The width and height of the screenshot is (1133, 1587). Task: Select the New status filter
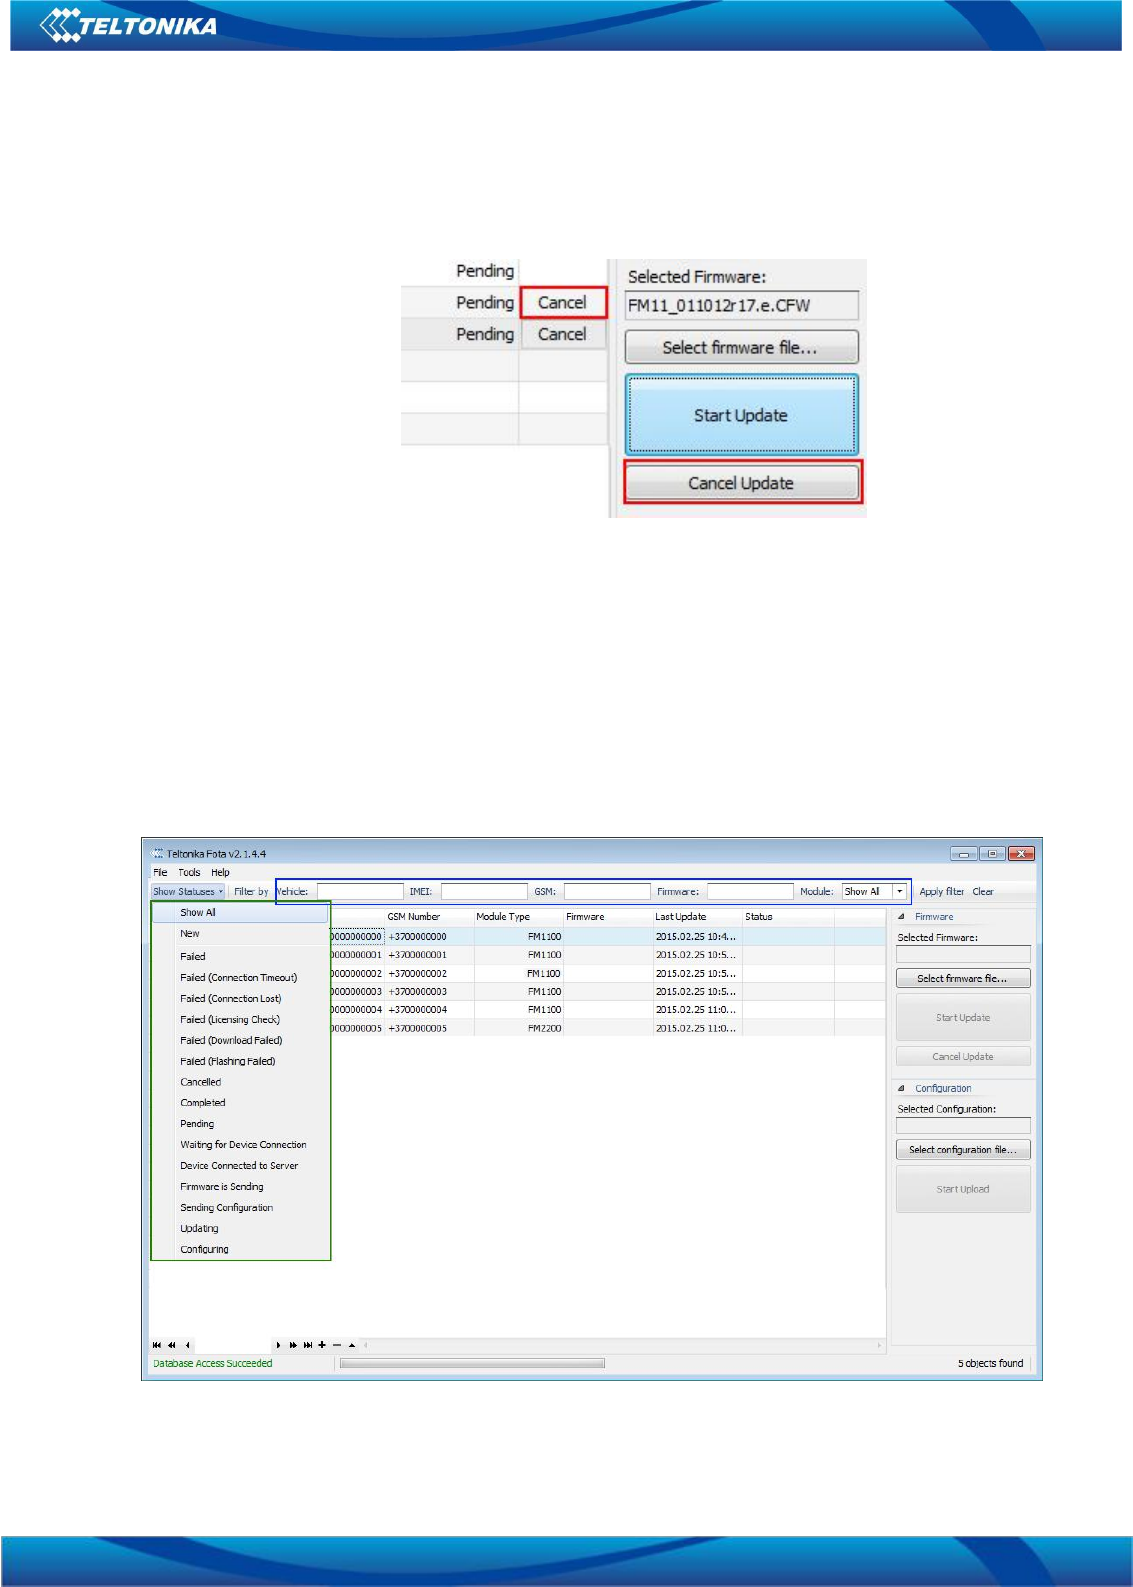click(x=240, y=933)
